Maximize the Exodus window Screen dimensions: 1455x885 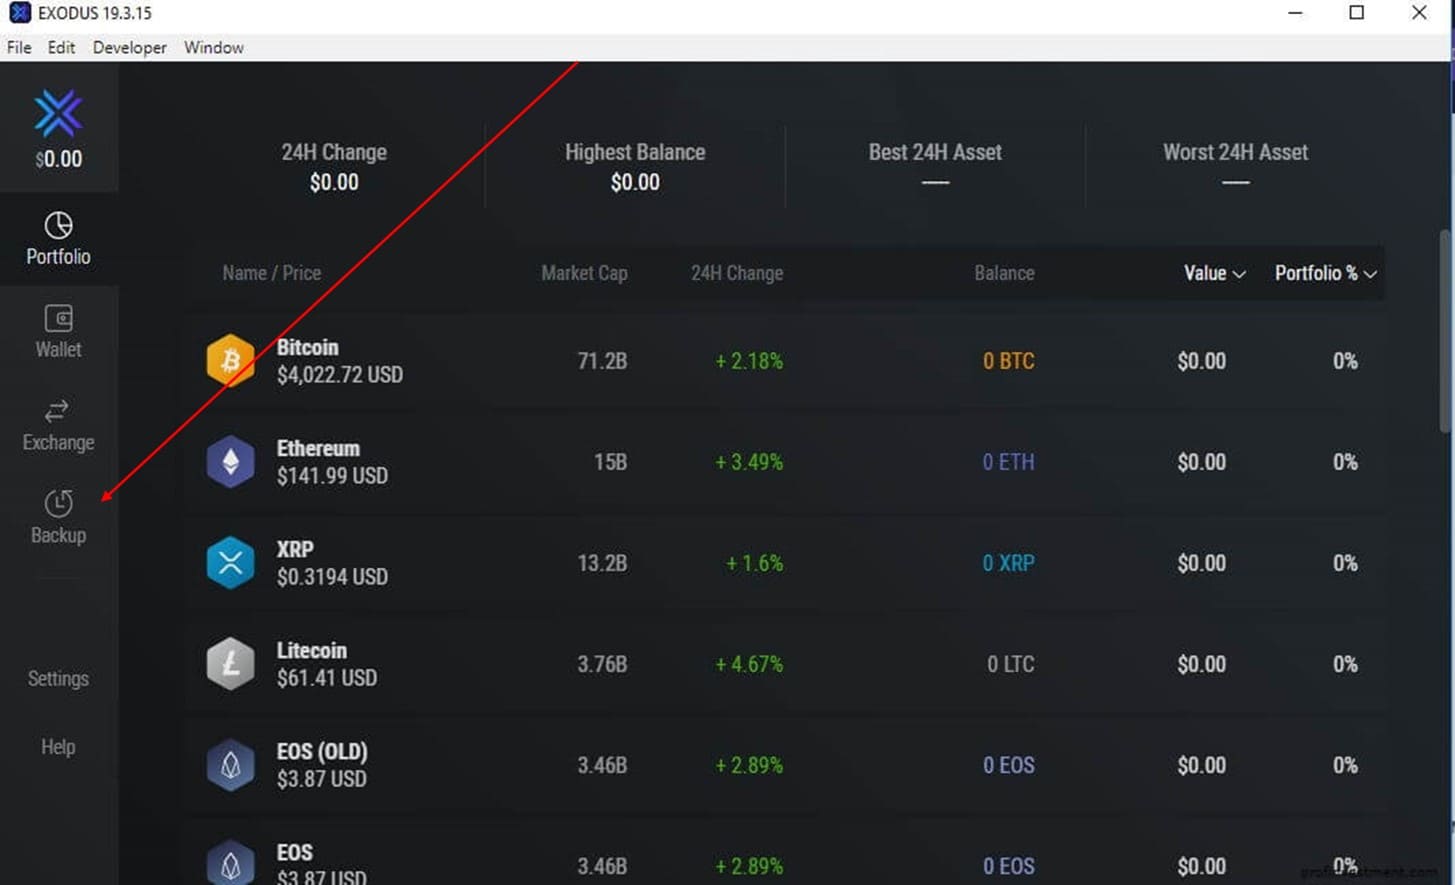(x=1357, y=13)
